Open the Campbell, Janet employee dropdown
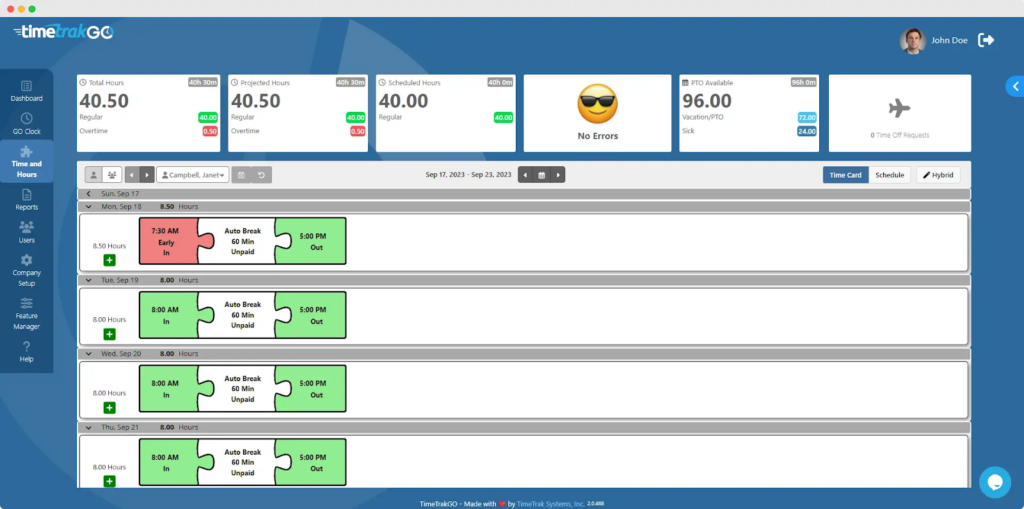Screen dimensions: 1024x509 tap(193, 175)
